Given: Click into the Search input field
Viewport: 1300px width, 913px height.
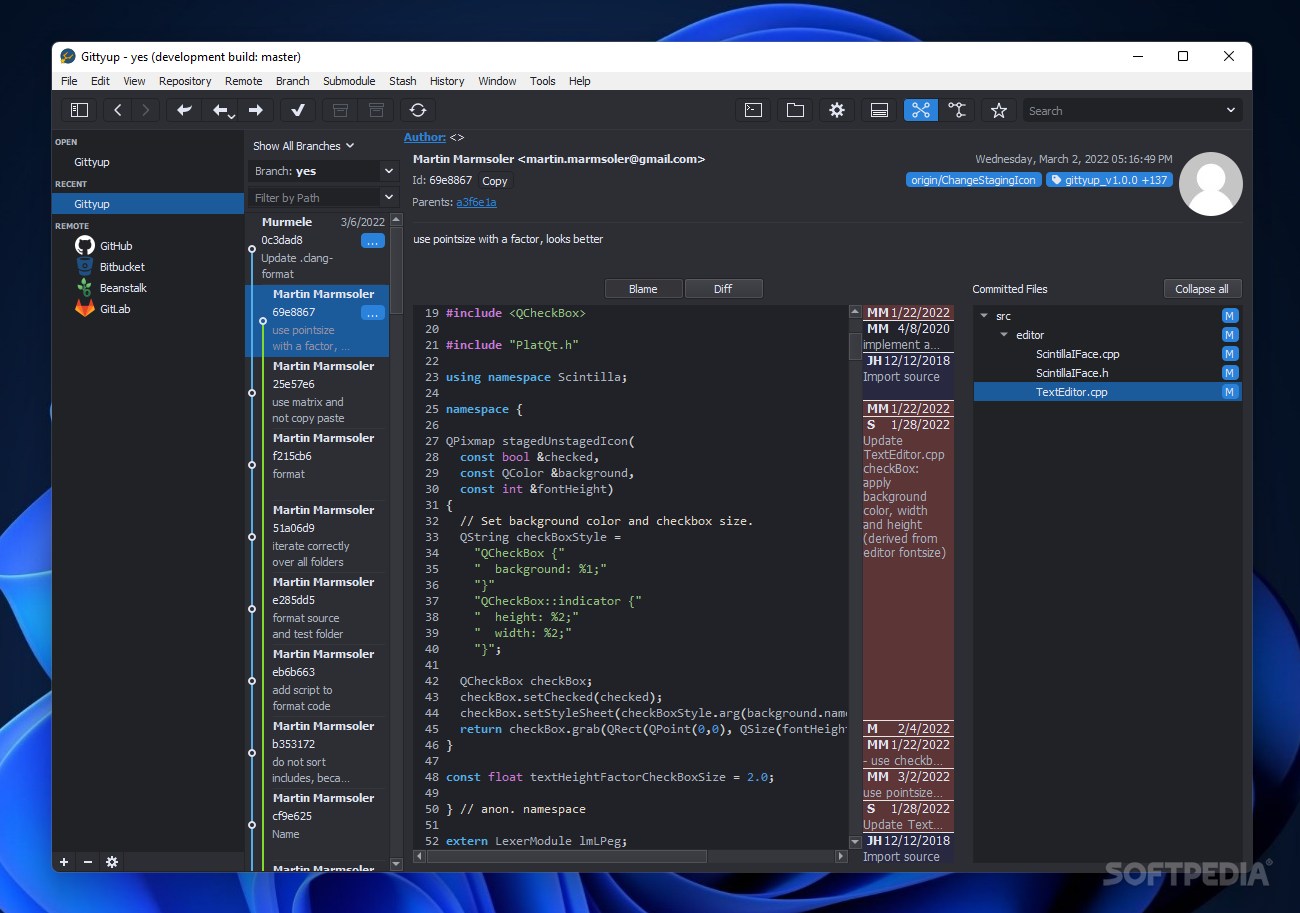Looking at the screenshot, I should (x=1122, y=111).
